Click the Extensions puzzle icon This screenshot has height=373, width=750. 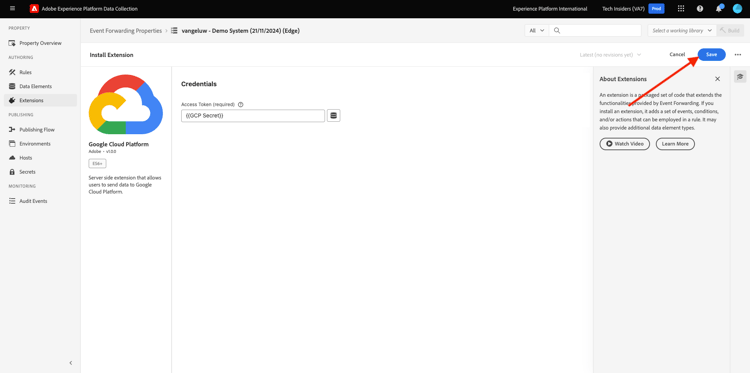click(12, 100)
